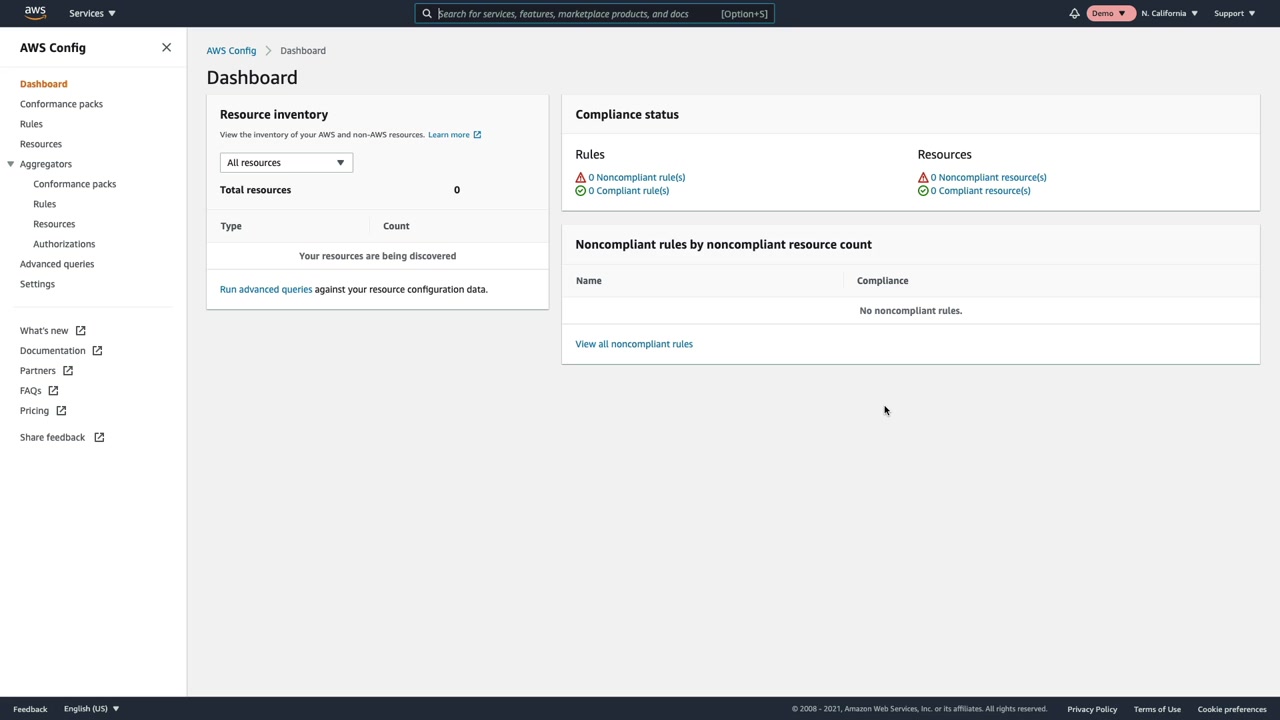Click the Count column header
The image size is (1280, 720).
tap(396, 226)
